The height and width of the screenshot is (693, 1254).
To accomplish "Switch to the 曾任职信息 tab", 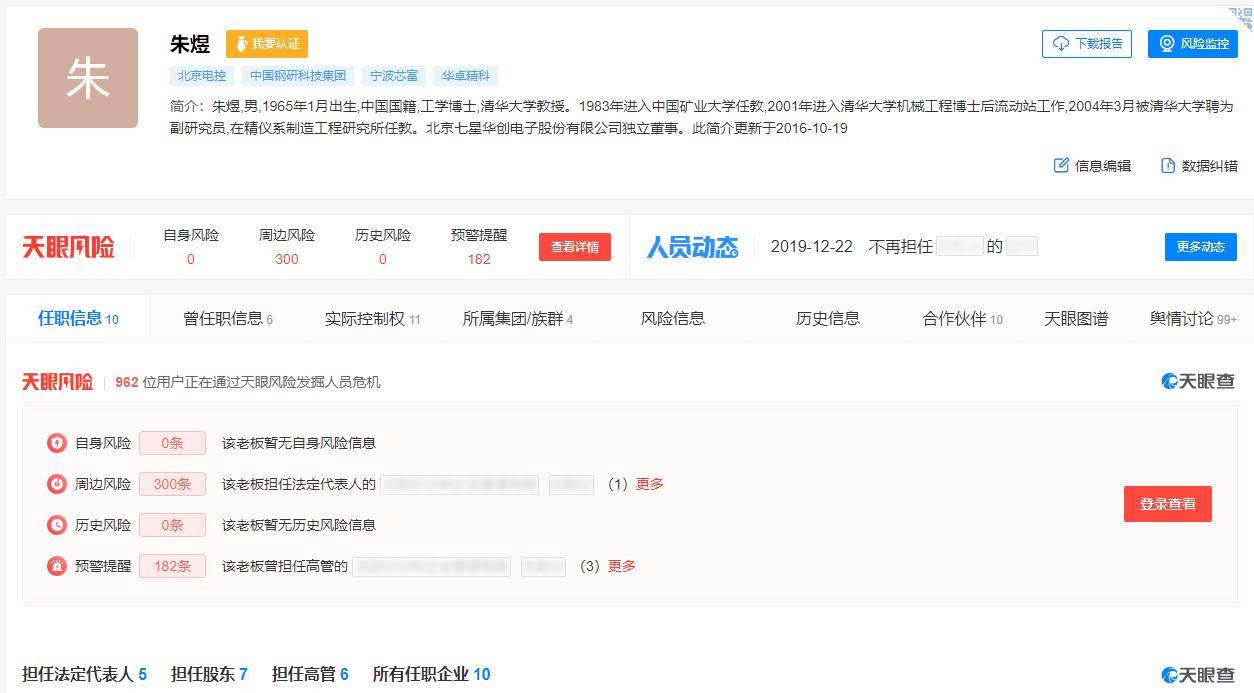I will 228,319.
